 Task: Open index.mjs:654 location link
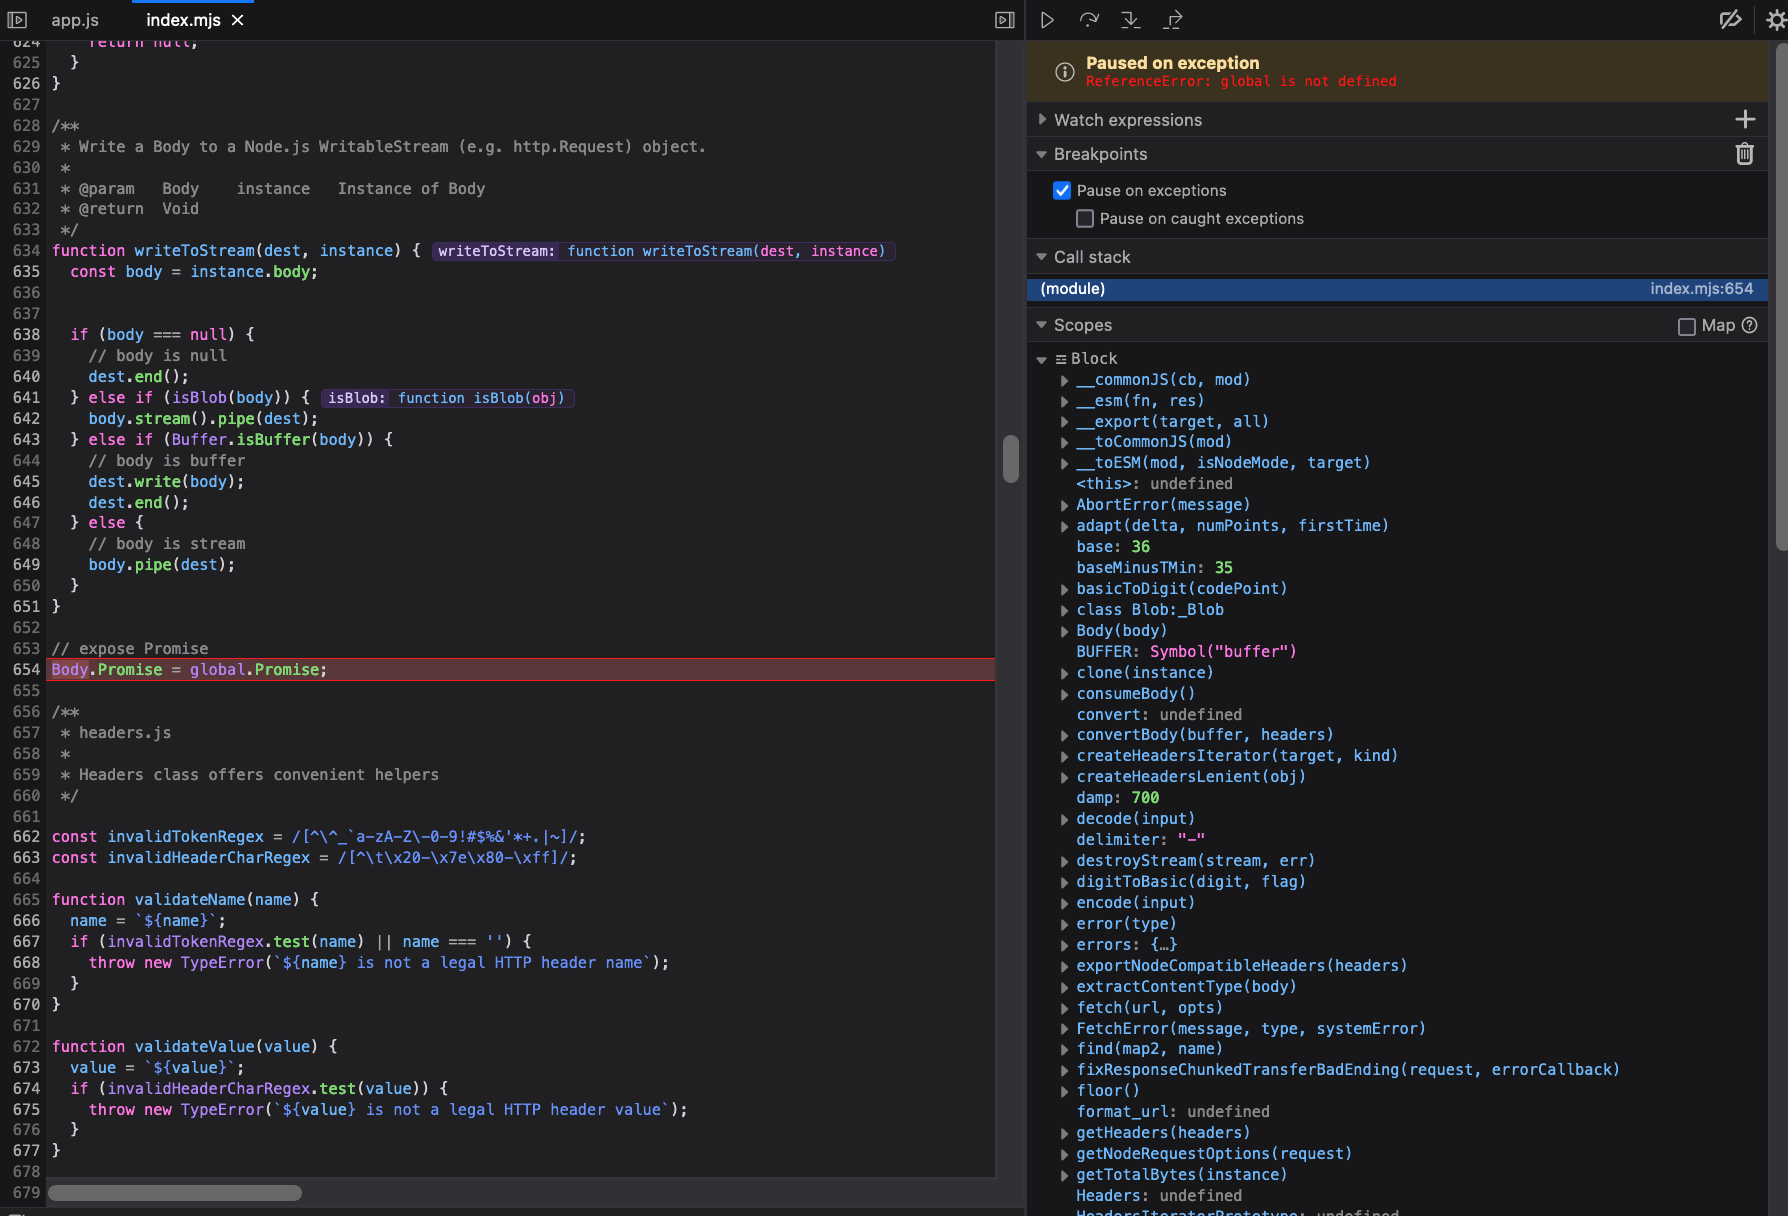[x=1701, y=289]
